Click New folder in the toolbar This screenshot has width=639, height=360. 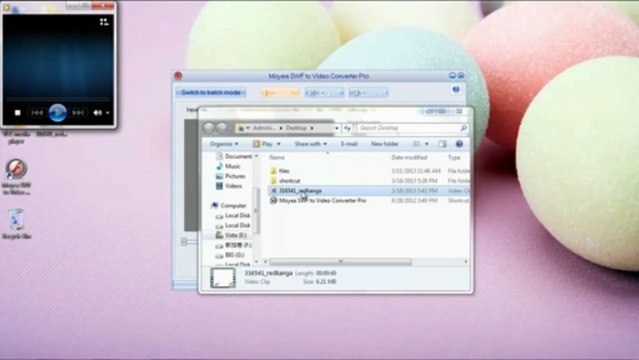[385, 144]
